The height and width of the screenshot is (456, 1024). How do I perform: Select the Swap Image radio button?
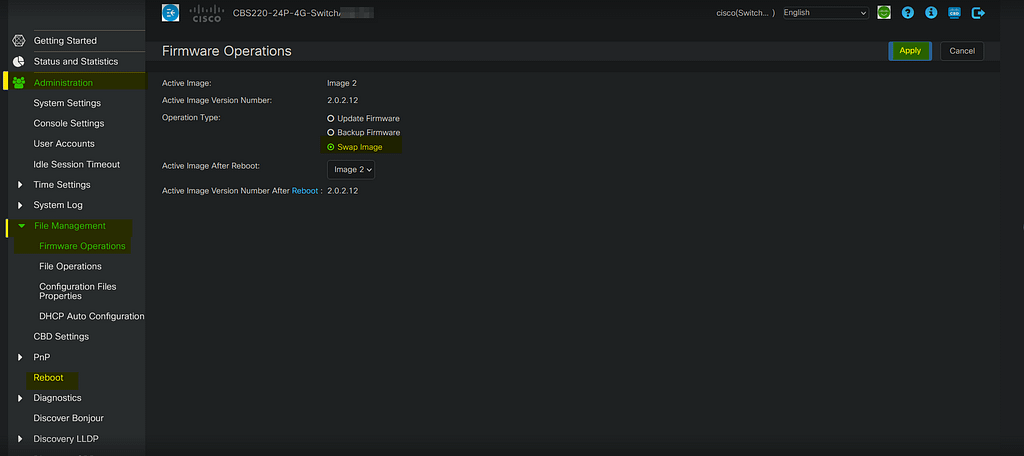click(331, 147)
